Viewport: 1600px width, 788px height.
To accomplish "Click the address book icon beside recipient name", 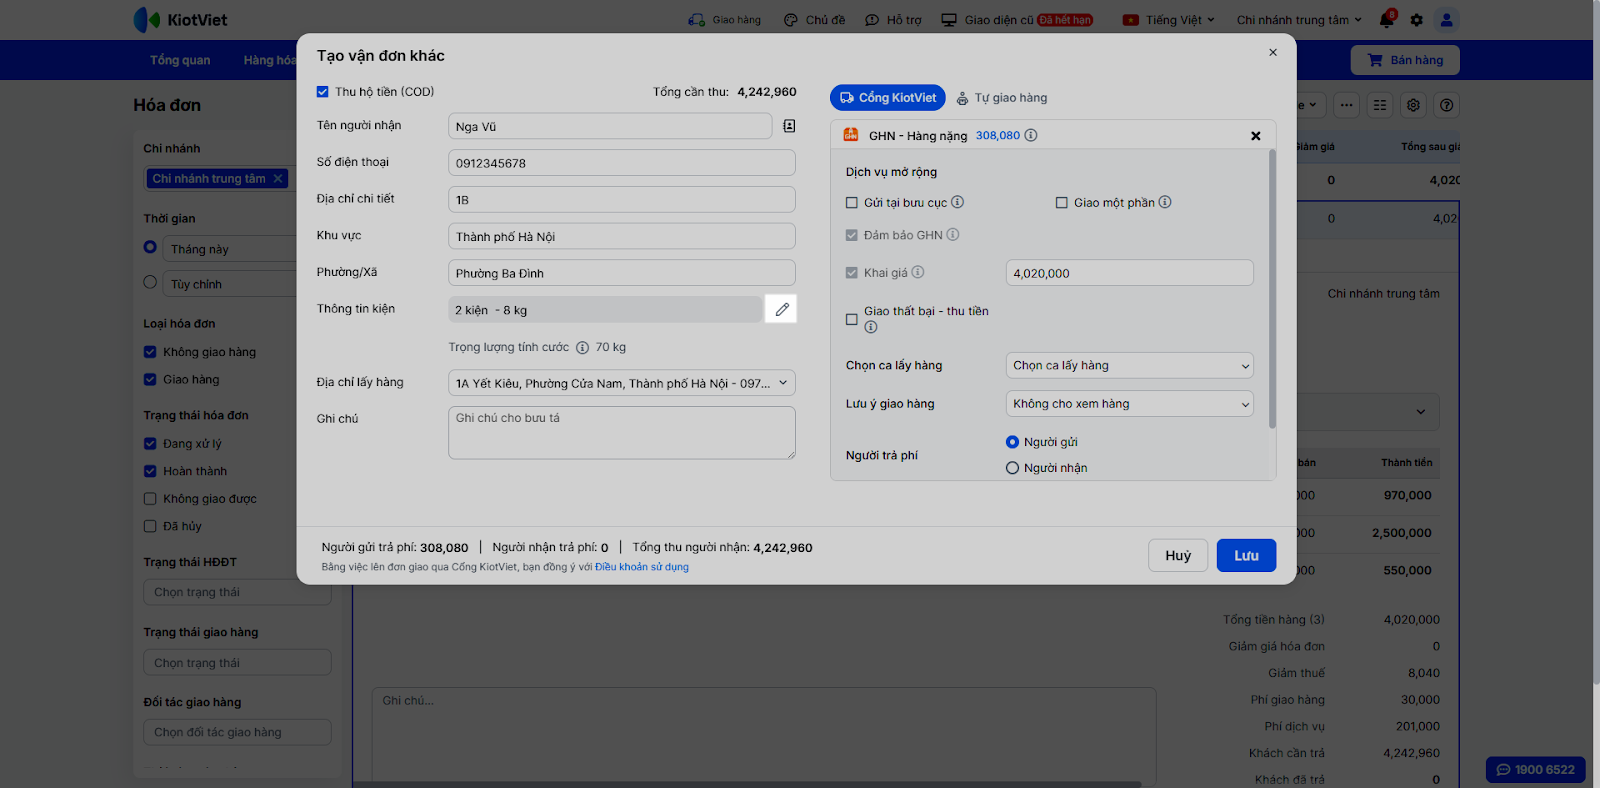I will click(x=789, y=126).
